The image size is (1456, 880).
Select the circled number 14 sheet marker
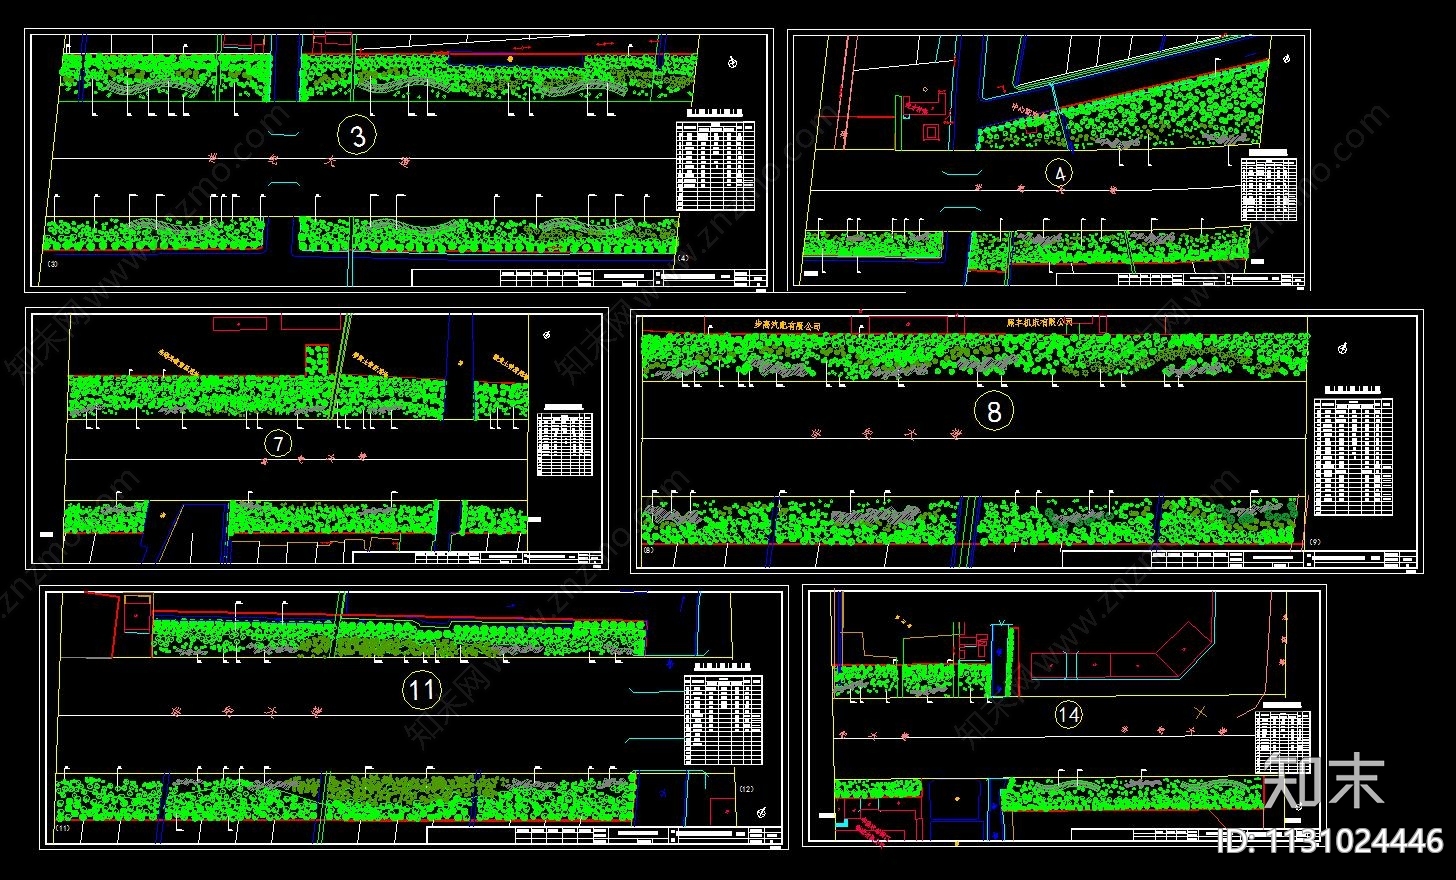pos(1068,714)
